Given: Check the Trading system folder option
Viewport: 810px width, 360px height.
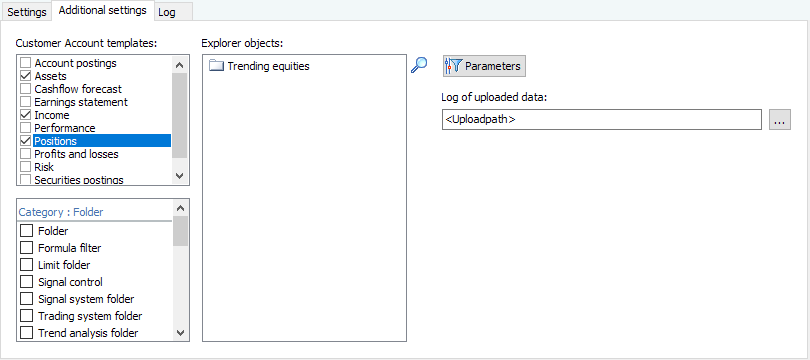Looking at the screenshot, I should coord(26,316).
